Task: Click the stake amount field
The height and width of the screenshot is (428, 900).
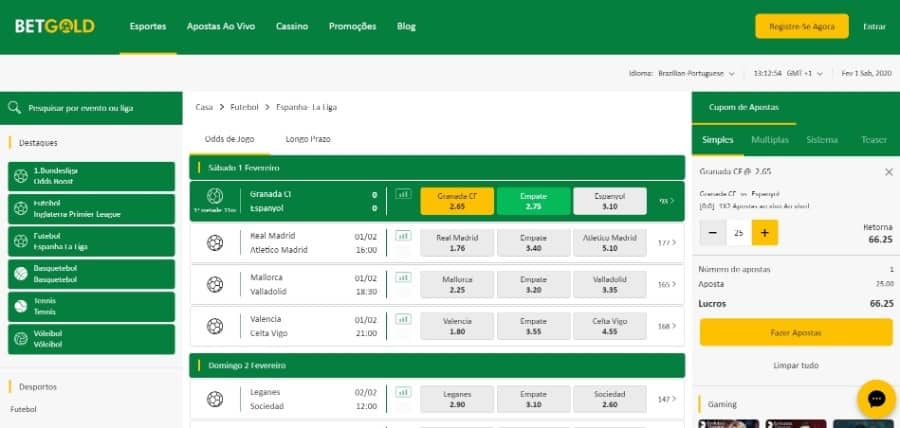Action: click(739, 232)
